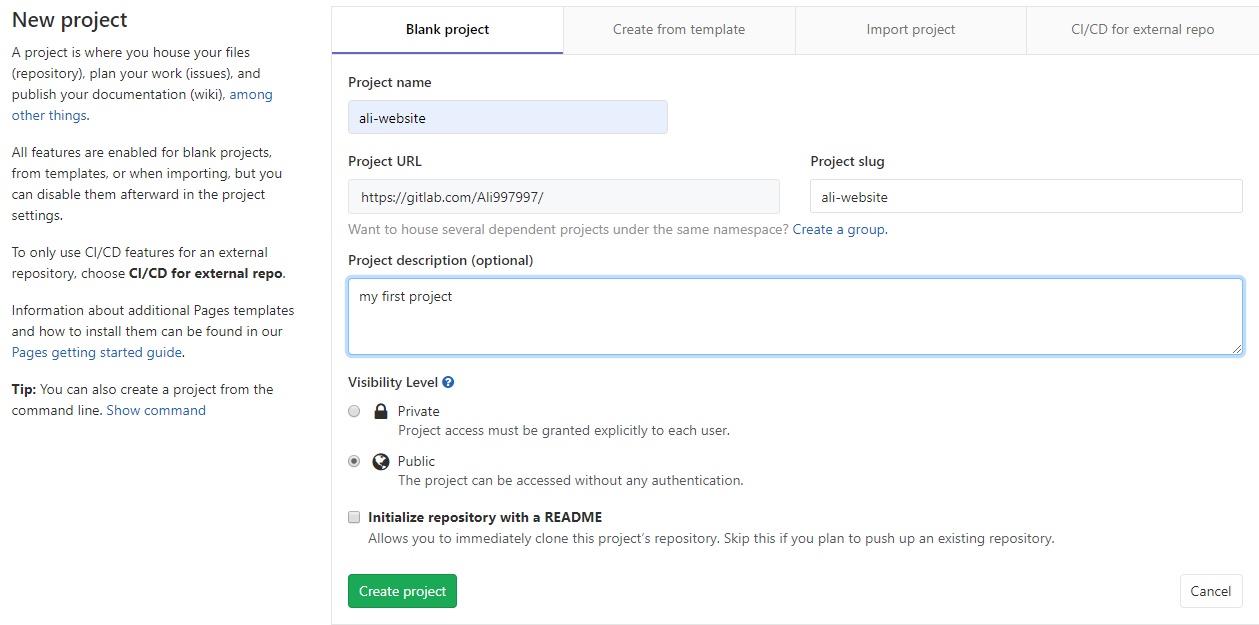Screen dimensions: 1259x625
Task: Click the Show command link
Action: coord(156,410)
